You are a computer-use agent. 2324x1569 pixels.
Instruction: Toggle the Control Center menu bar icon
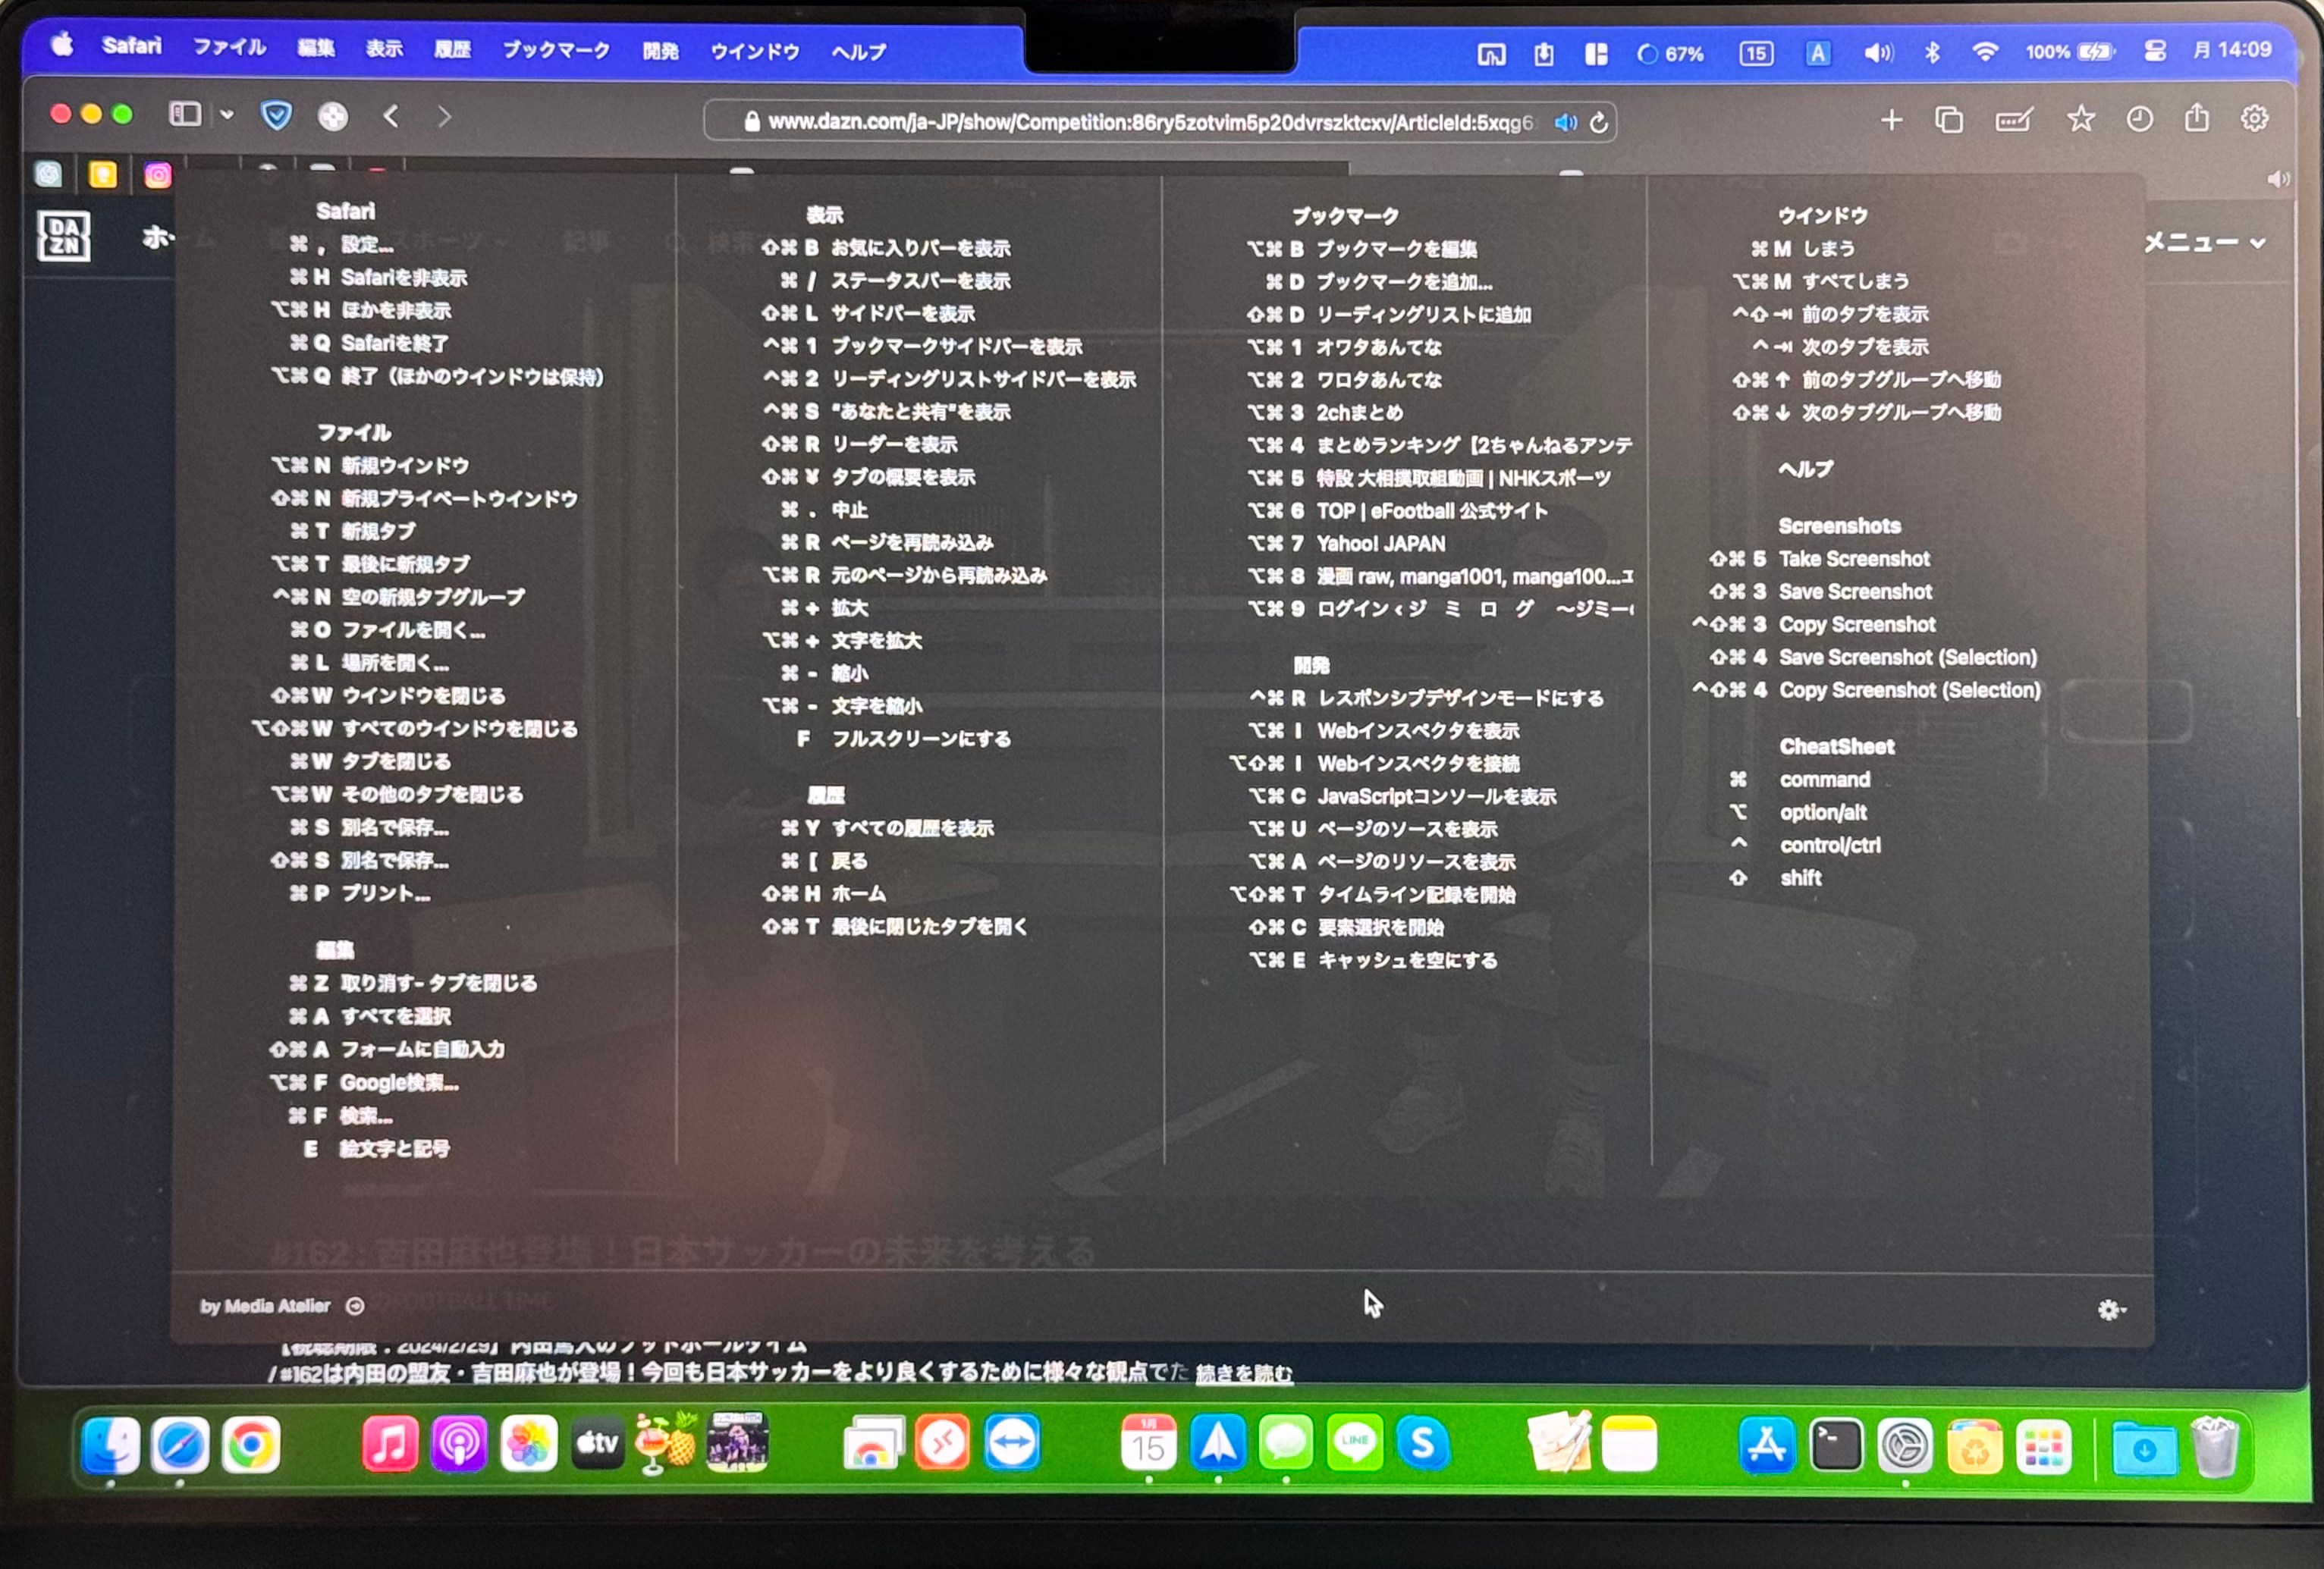point(2155,52)
